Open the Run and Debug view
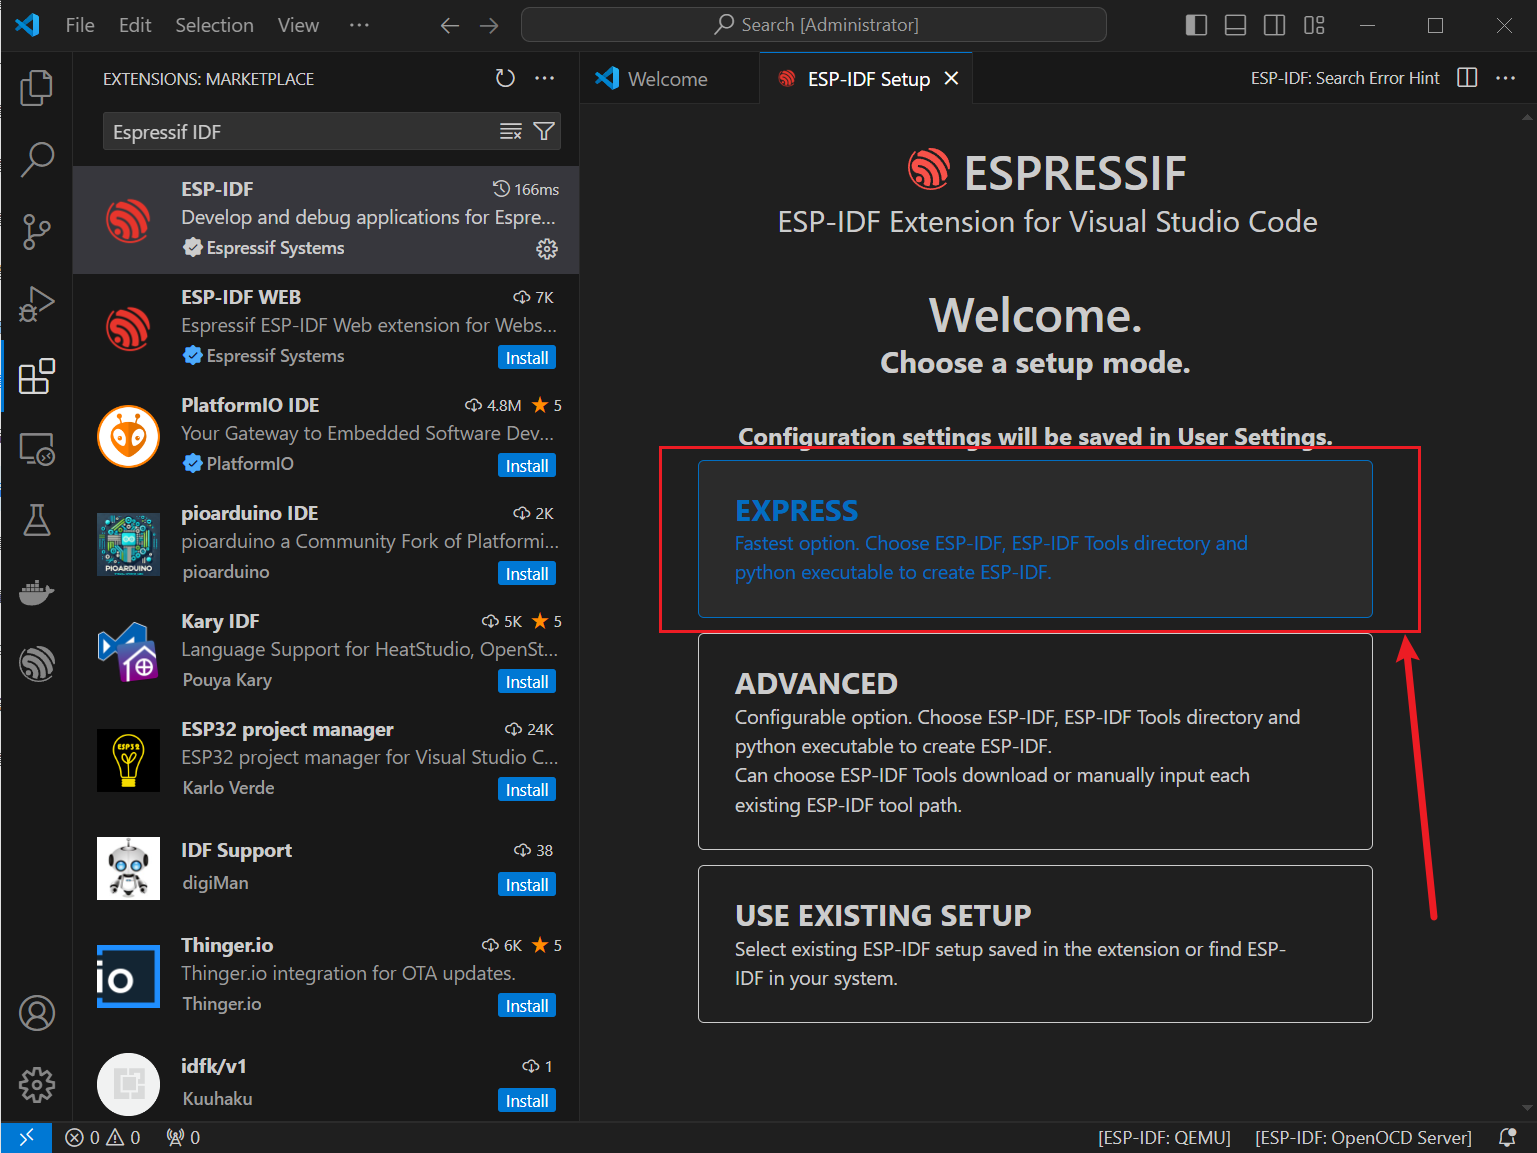This screenshot has height=1153, width=1537. 37,303
